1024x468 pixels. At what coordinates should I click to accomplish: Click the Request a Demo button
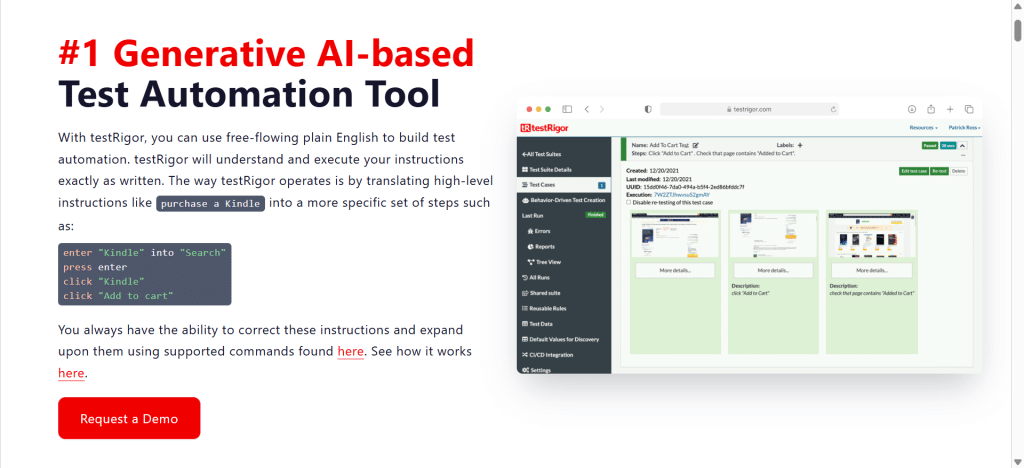click(129, 418)
